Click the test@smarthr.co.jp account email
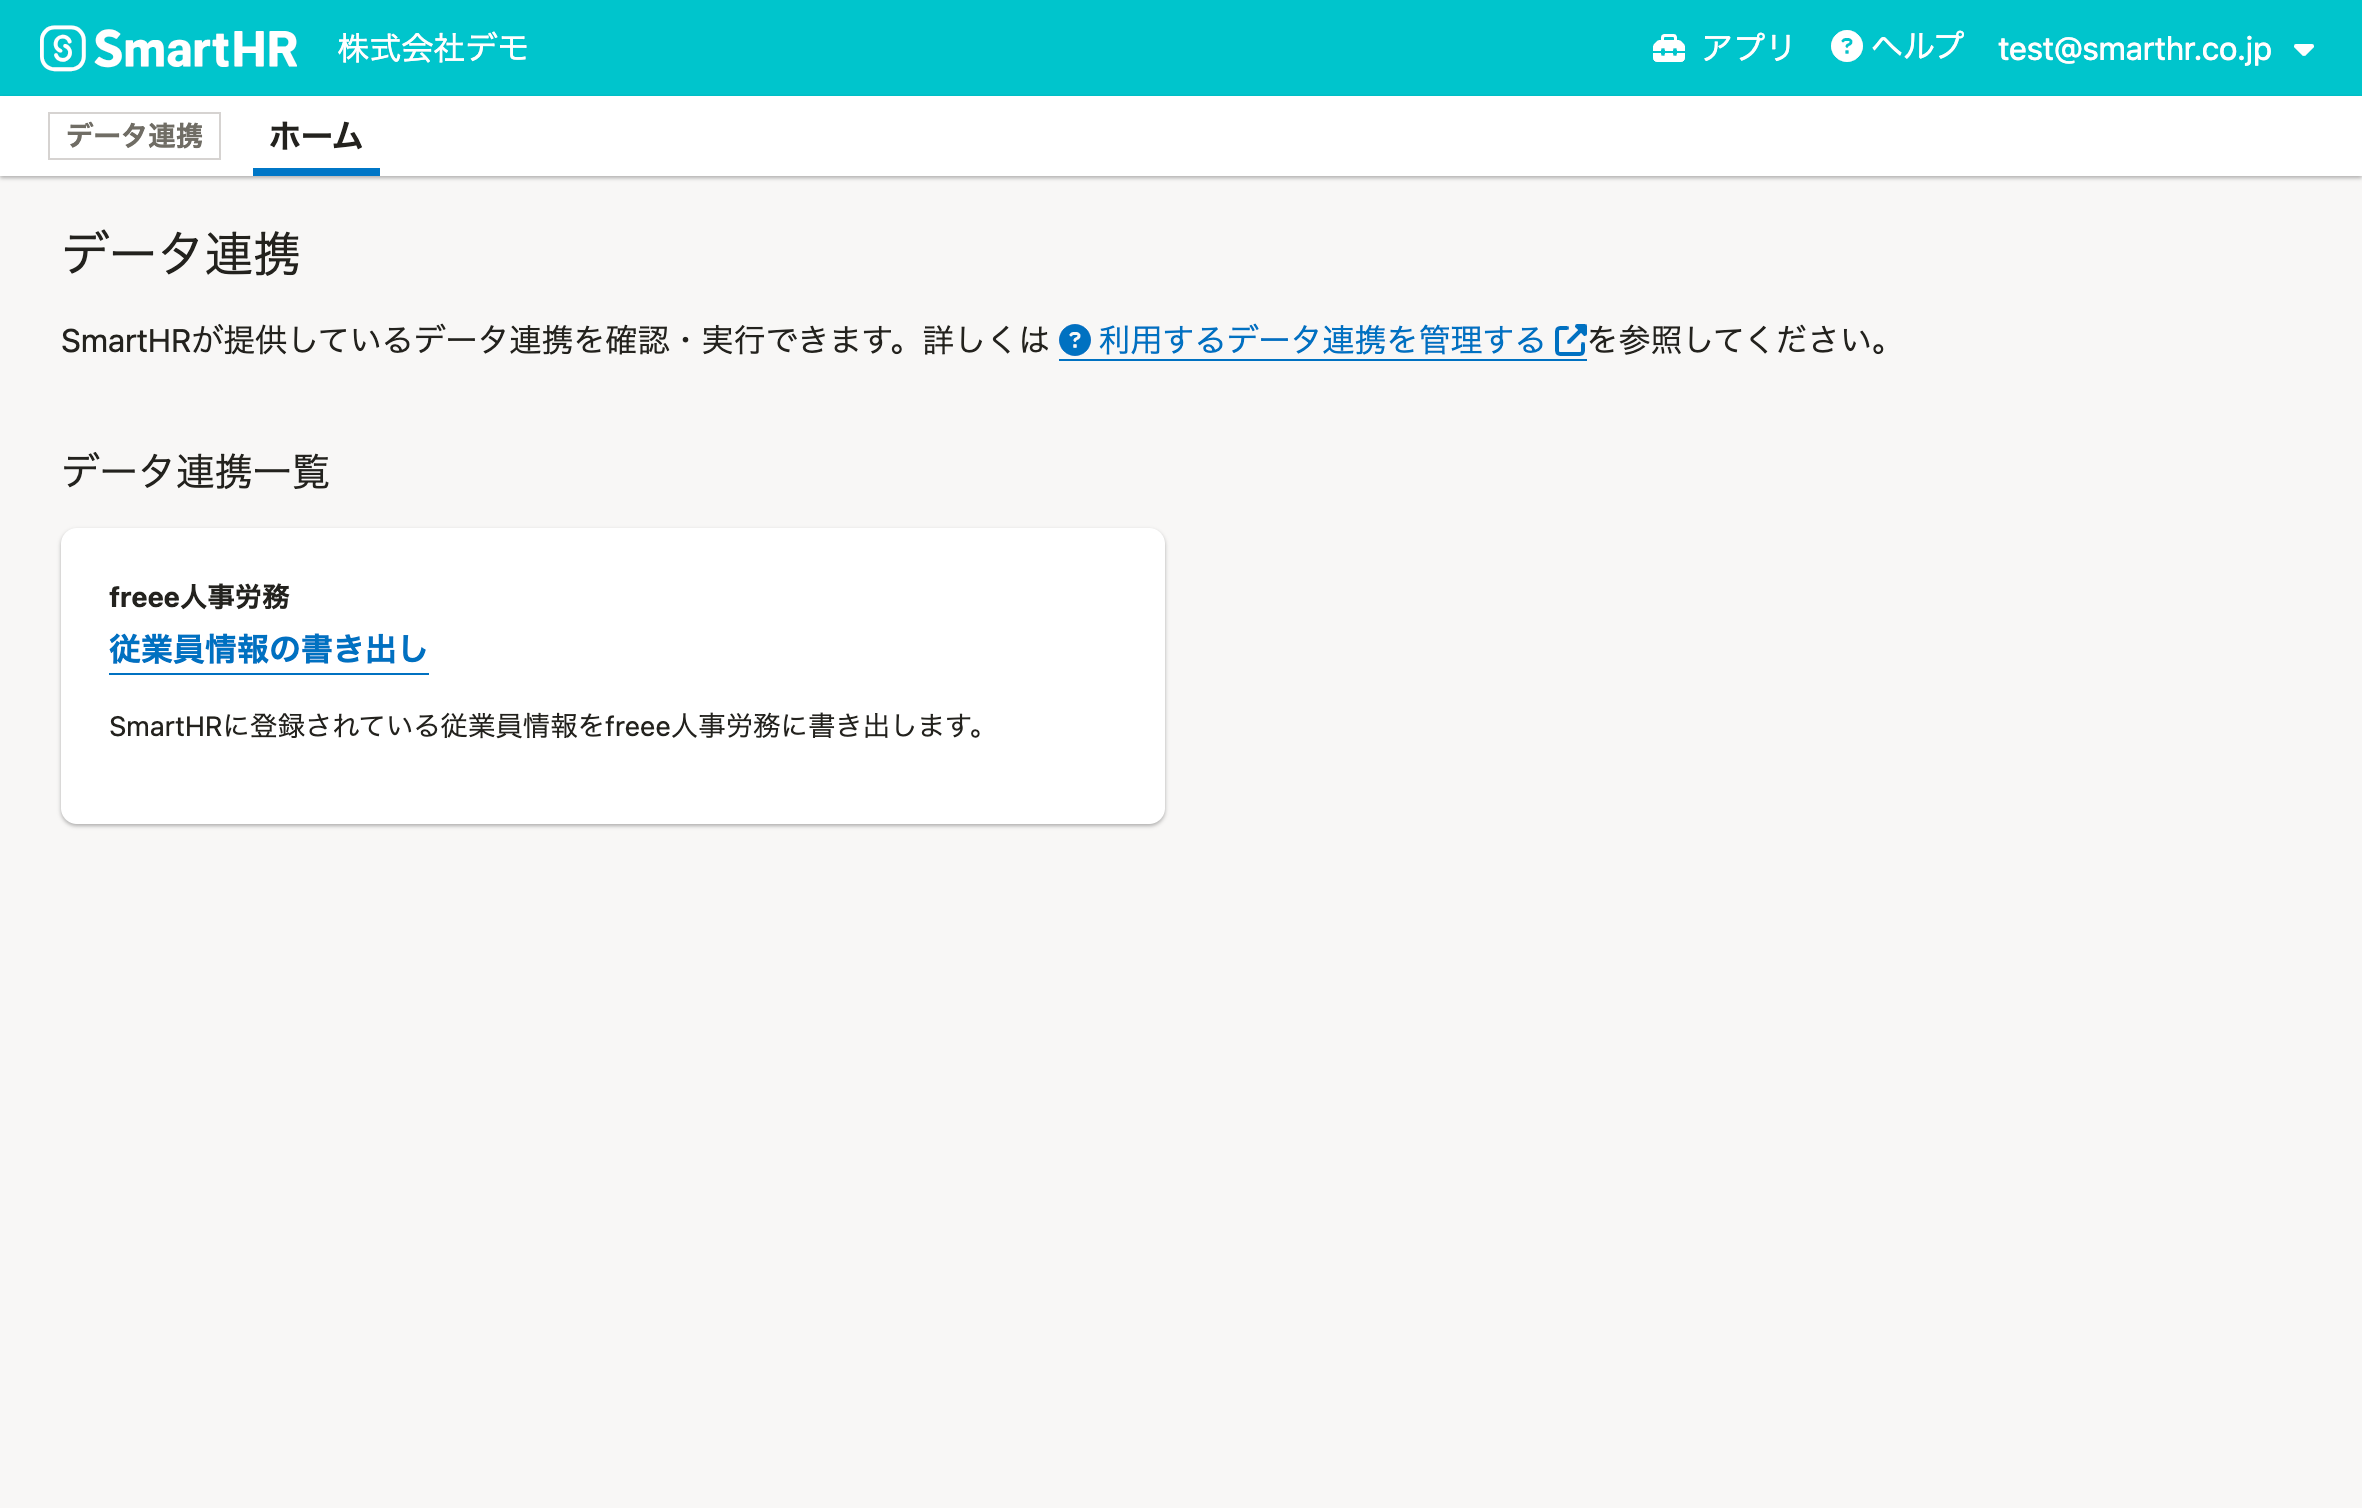Screen dimensions: 2362x1508 [2135, 49]
